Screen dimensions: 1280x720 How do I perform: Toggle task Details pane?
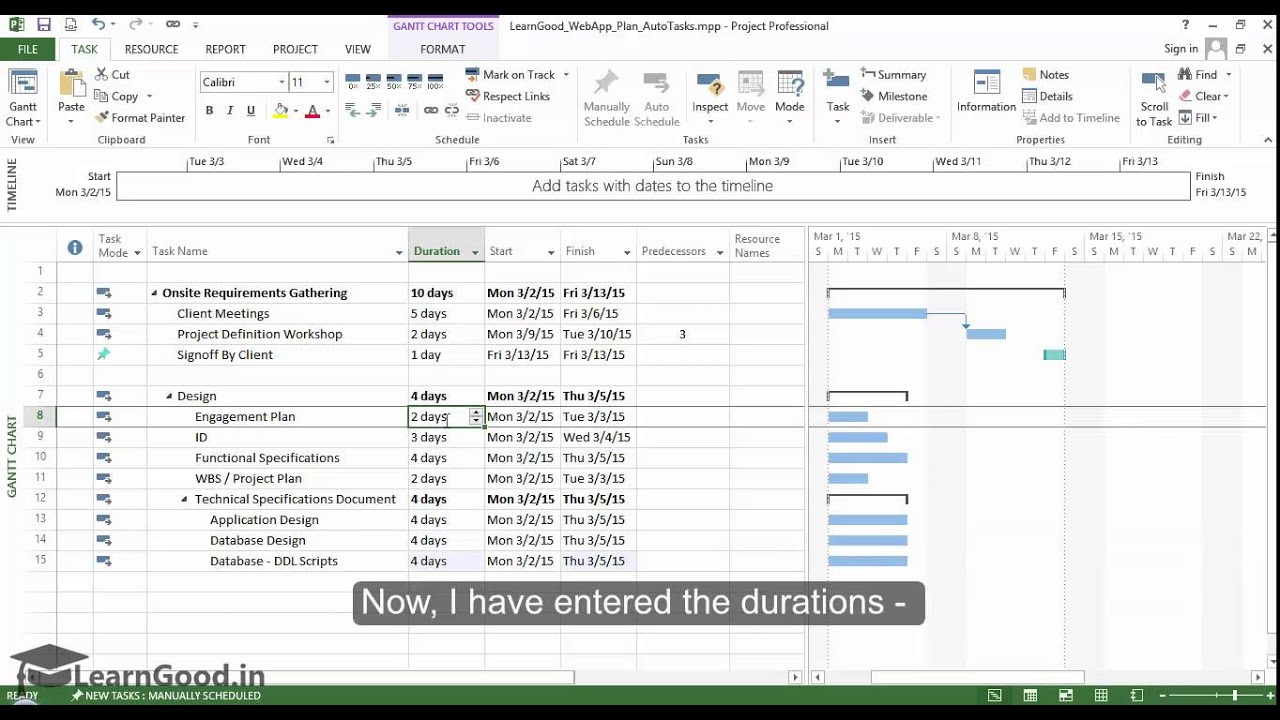click(x=1047, y=96)
